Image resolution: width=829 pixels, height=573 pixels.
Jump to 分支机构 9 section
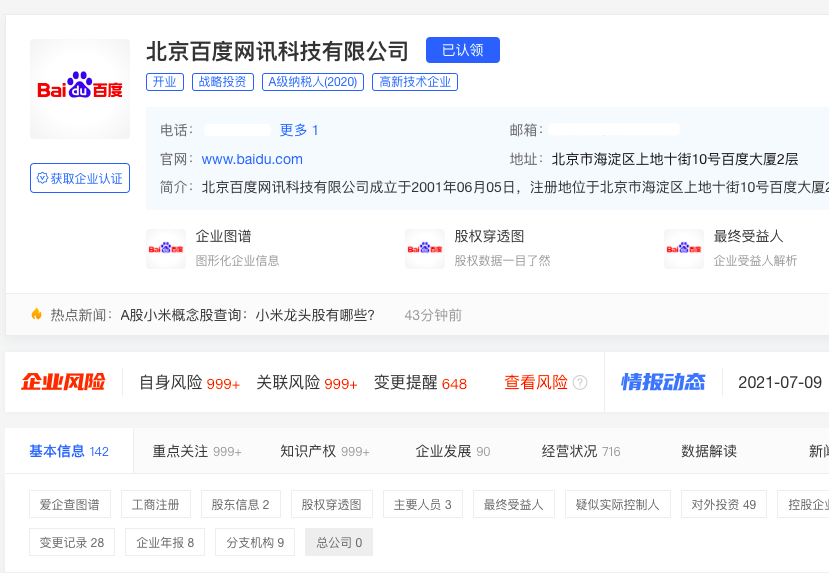[255, 542]
